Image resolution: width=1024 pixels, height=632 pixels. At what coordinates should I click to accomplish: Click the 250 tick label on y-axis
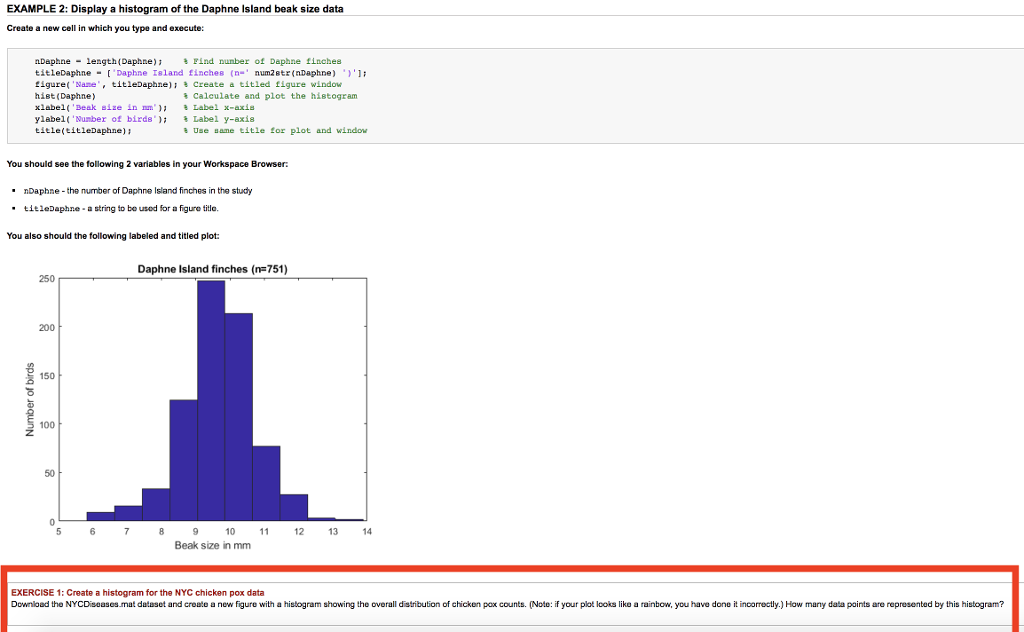coord(49,279)
